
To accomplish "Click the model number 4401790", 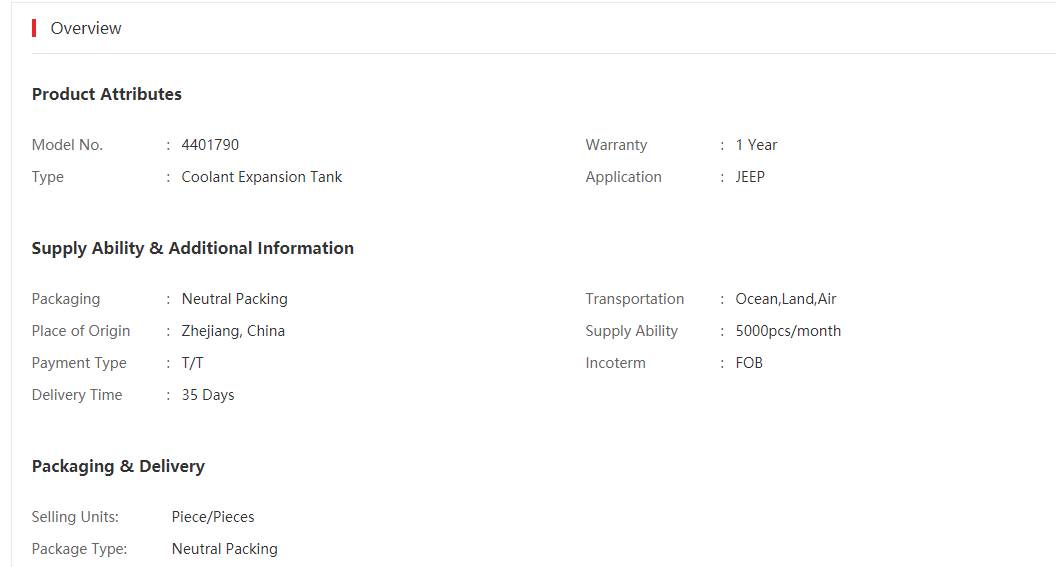I will [x=210, y=145].
